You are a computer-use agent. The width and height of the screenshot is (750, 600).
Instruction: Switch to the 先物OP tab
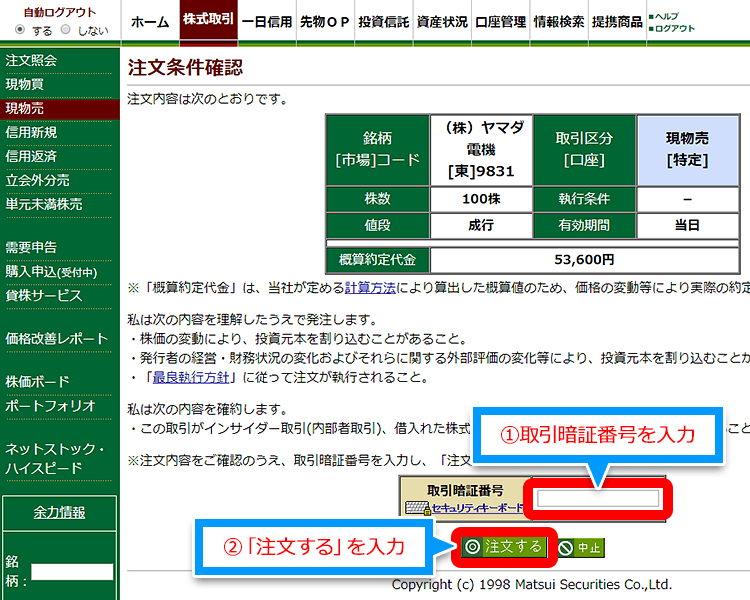tap(325, 22)
